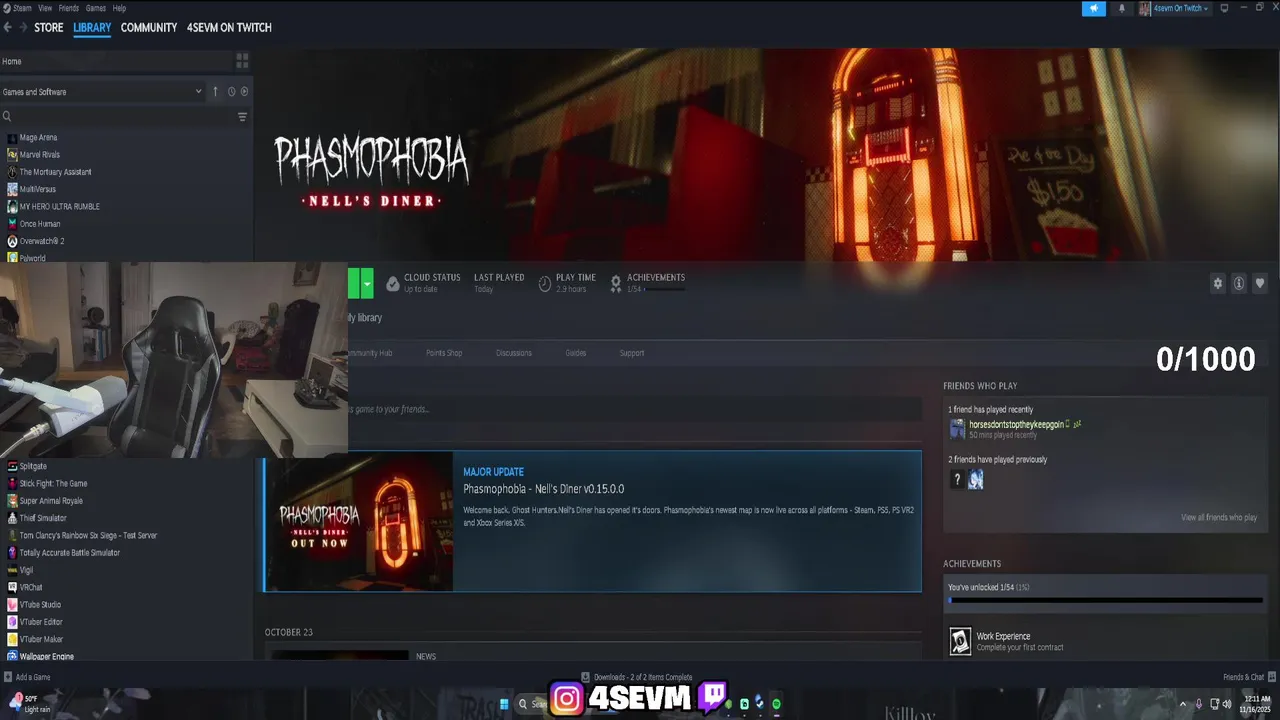Click the second previously-played friend avatar
Viewport: 1280px width, 720px height.
click(x=976, y=480)
